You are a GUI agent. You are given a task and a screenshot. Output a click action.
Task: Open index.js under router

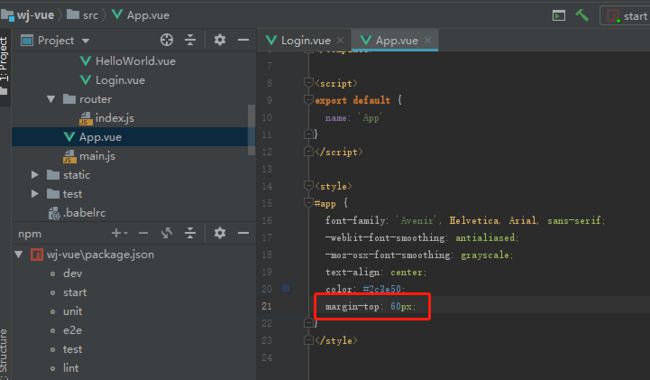click(x=107, y=118)
